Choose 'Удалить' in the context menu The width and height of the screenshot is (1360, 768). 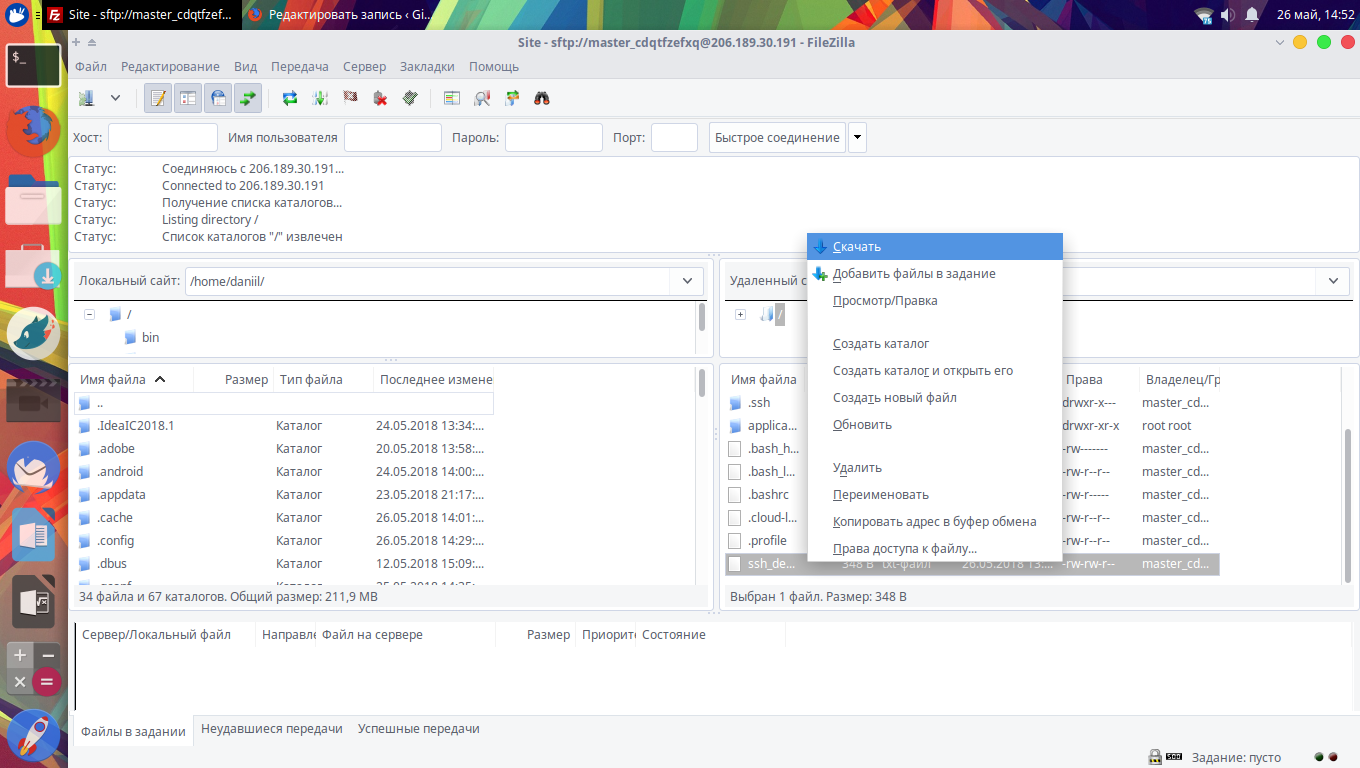point(935,467)
